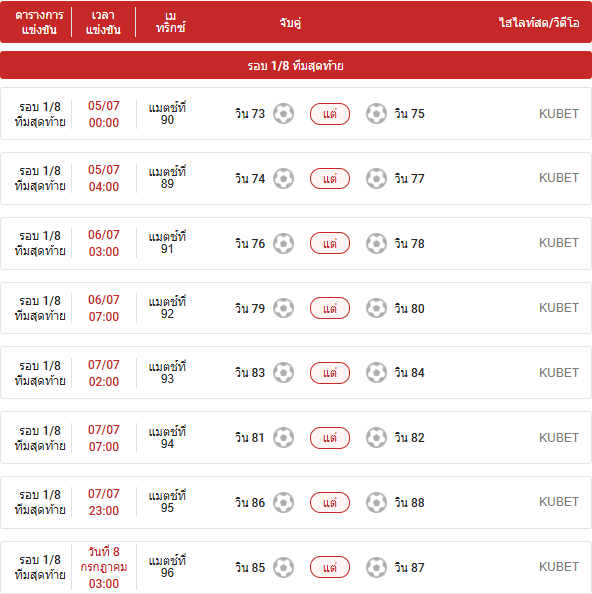Click the team icon next to วิน 84
Screen dimensions: 592x594
coord(376,373)
